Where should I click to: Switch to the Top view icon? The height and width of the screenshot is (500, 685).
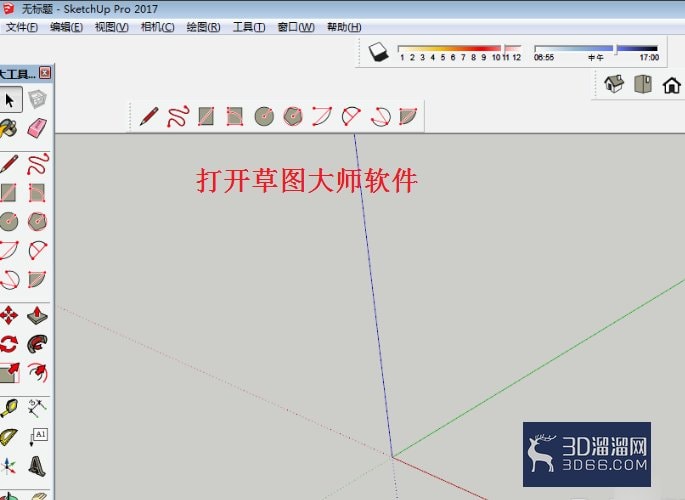(x=643, y=84)
